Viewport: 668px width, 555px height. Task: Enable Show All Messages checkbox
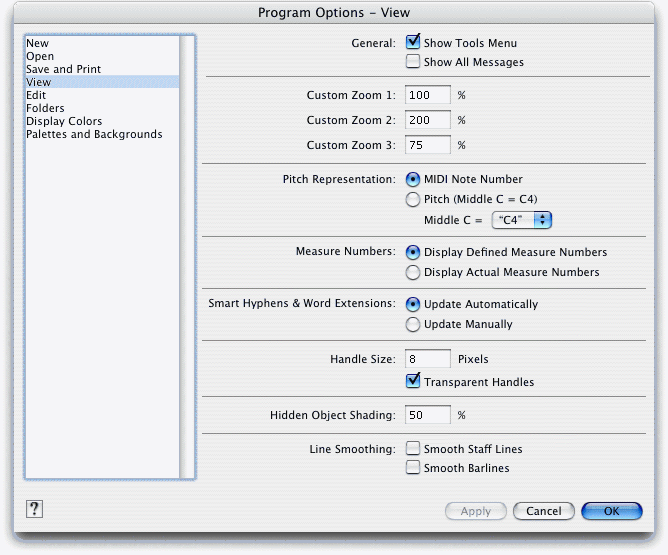point(412,61)
